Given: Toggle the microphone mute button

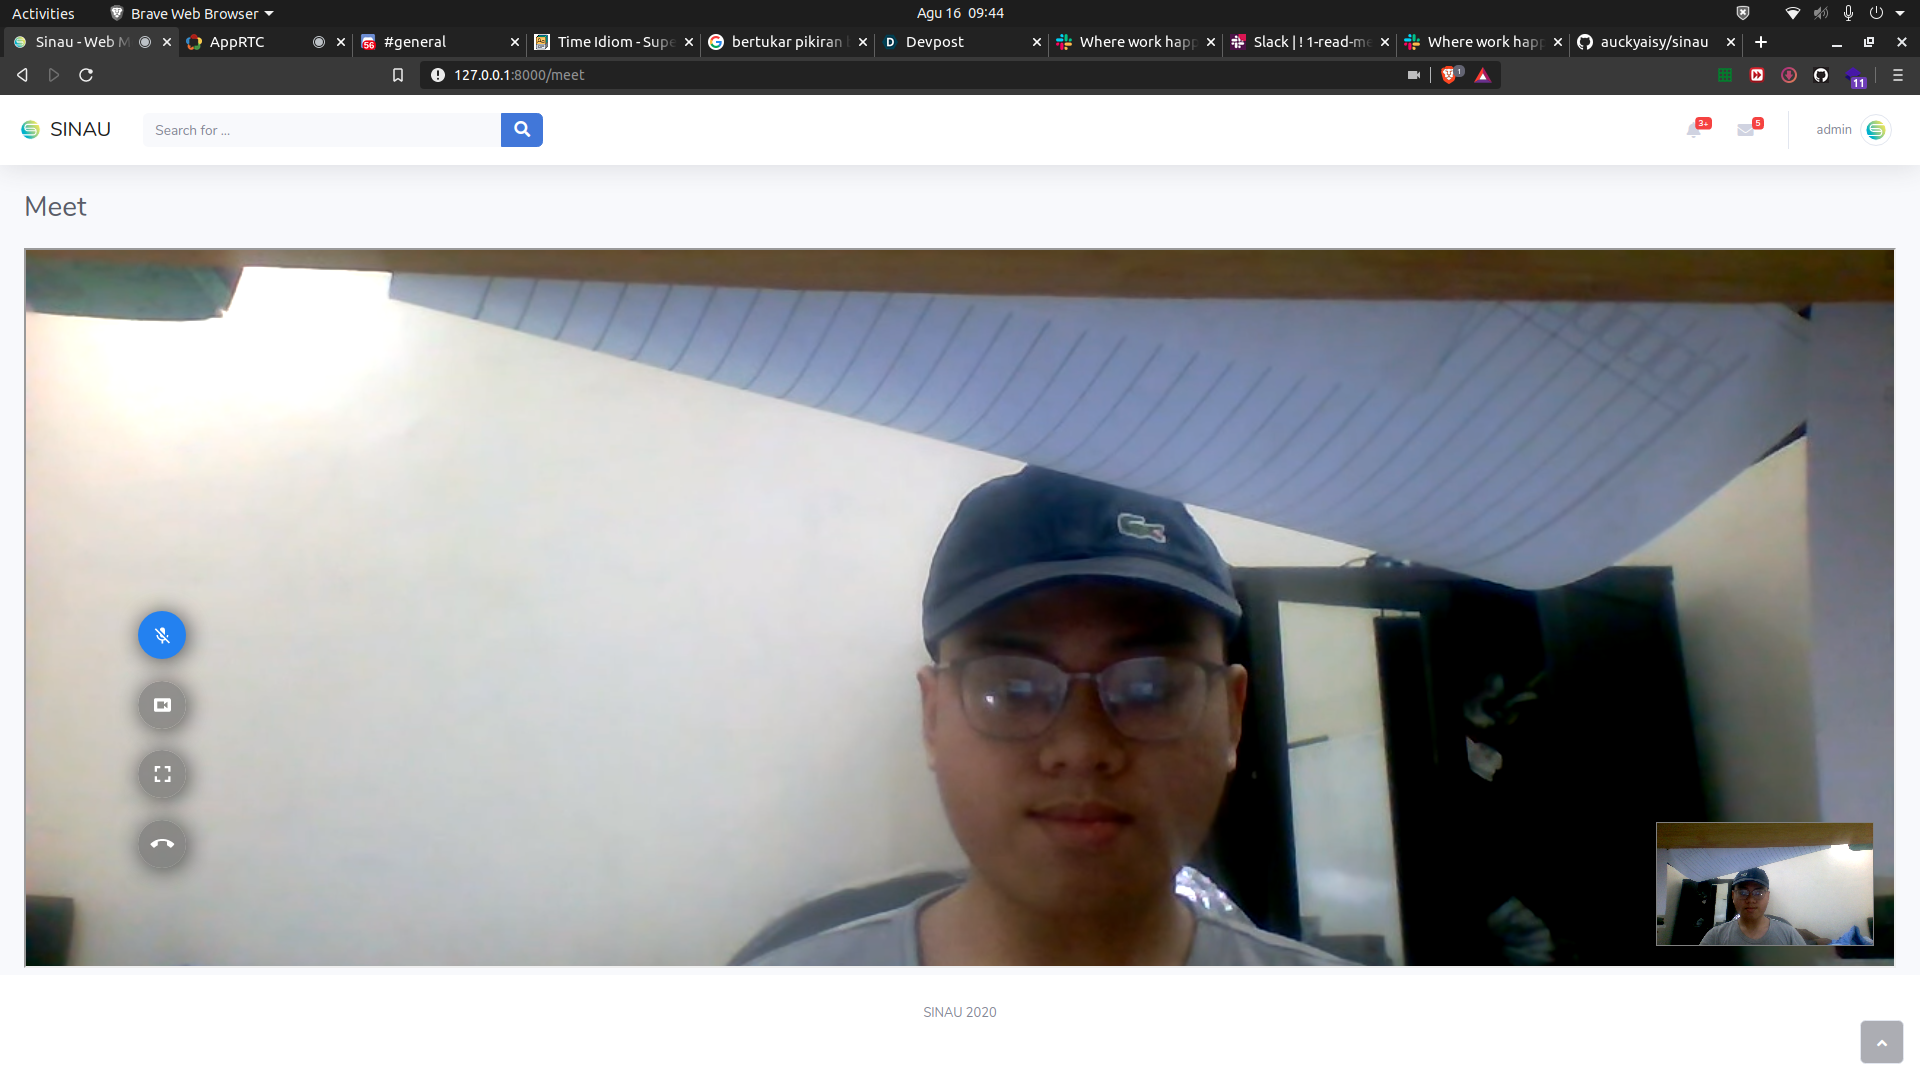Looking at the screenshot, I should (x=162, y=635).
